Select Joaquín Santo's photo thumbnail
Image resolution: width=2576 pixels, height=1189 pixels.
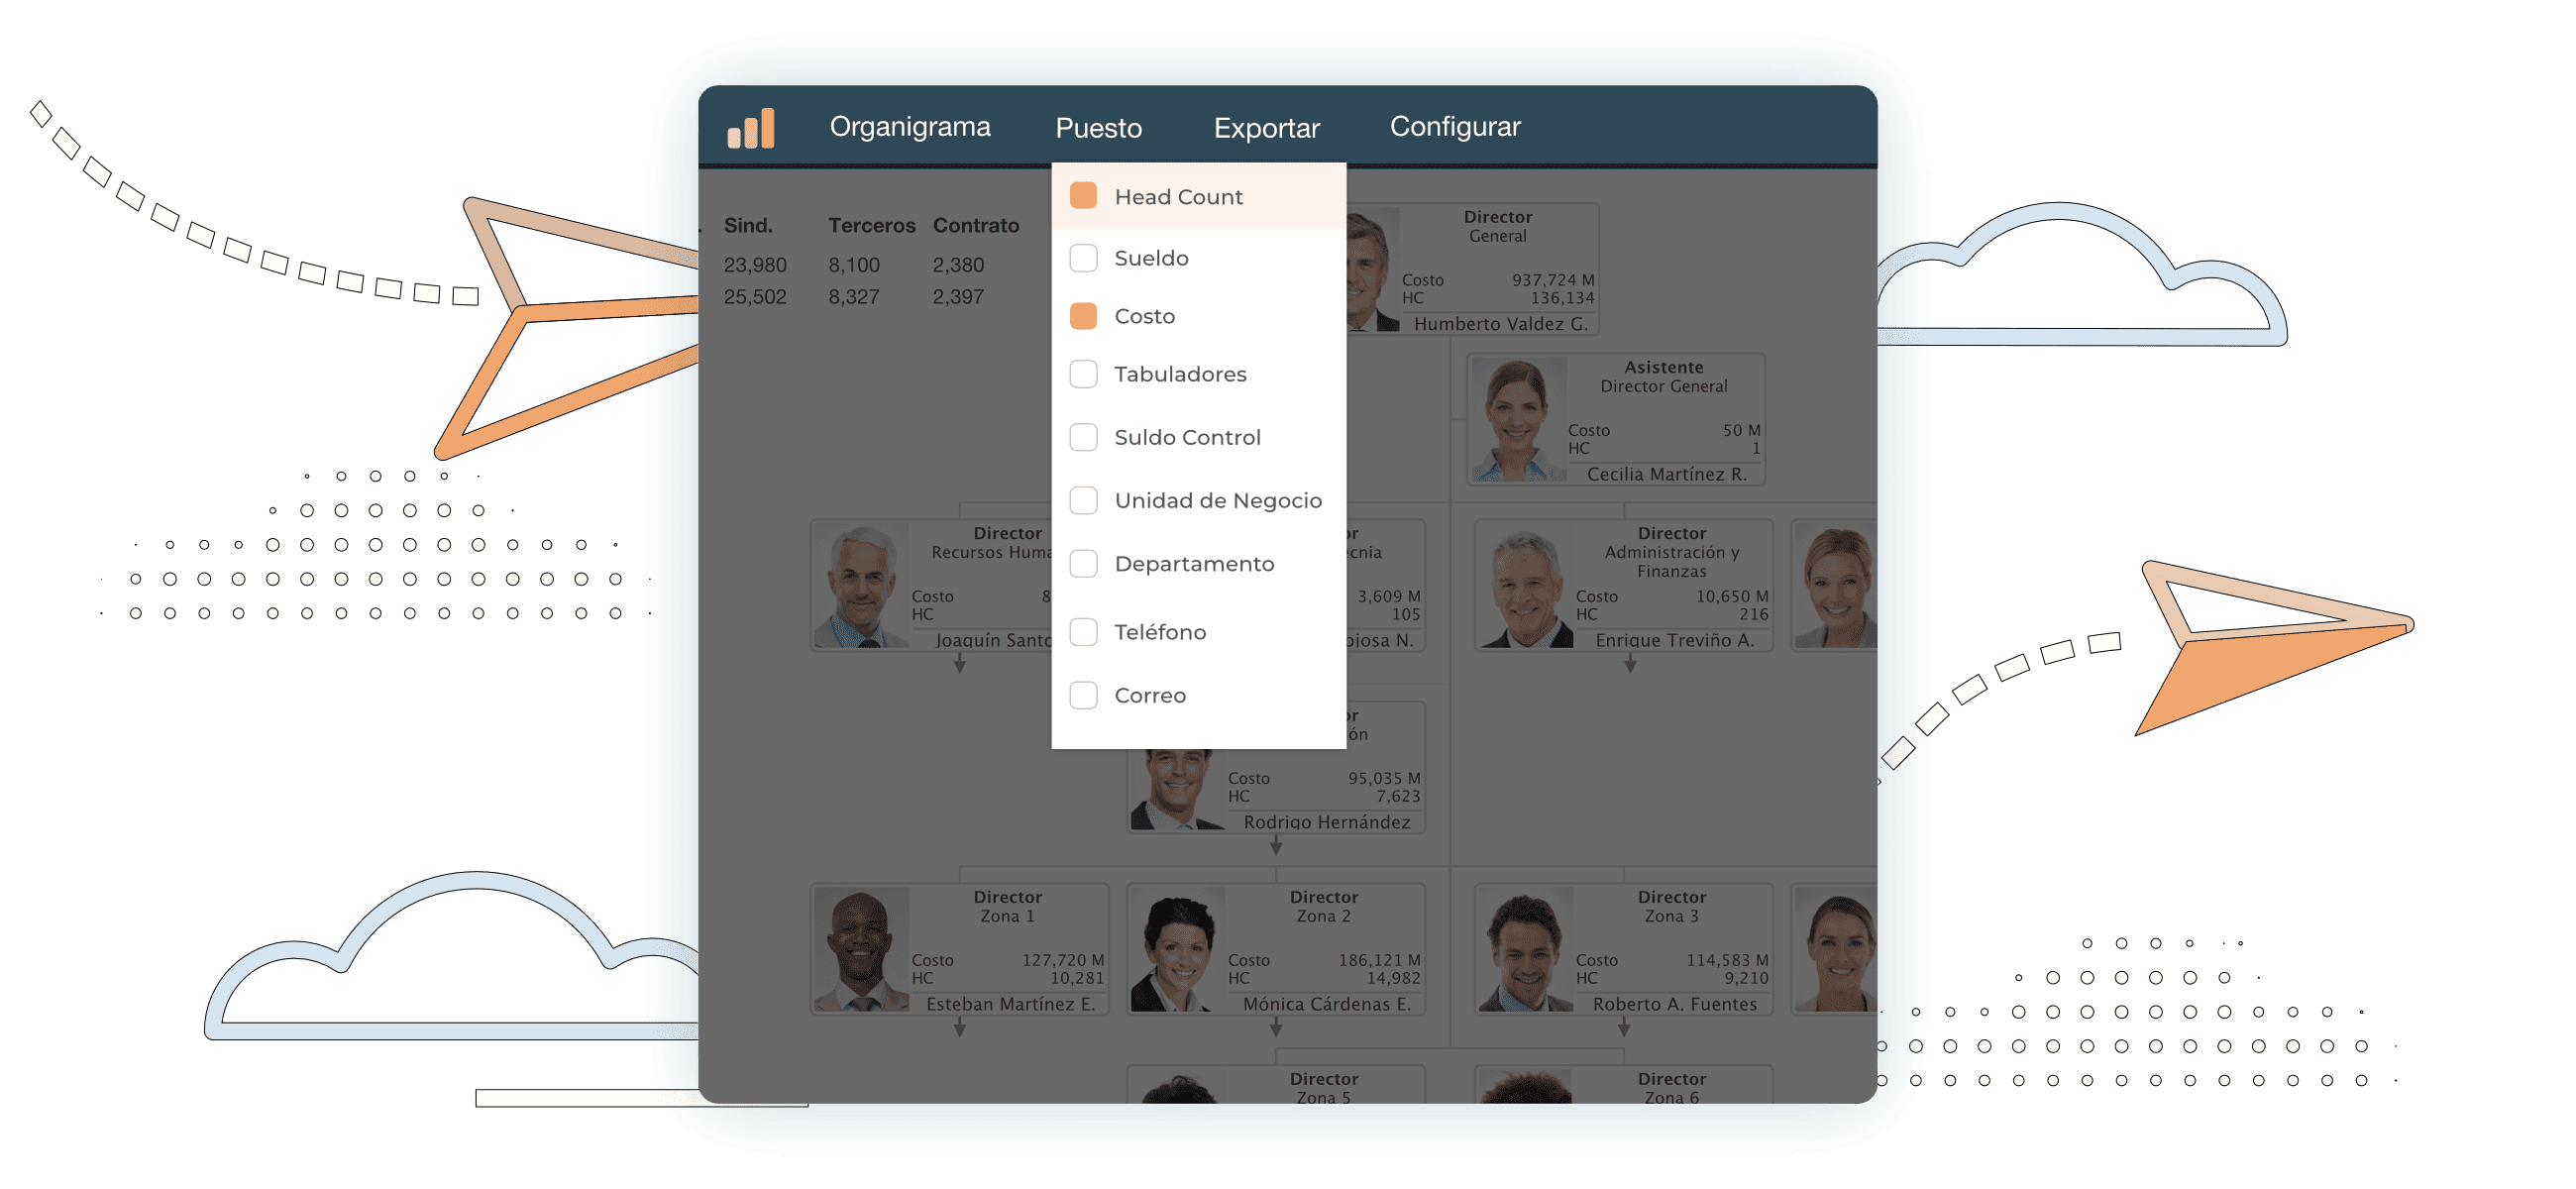tap(861, 586)
